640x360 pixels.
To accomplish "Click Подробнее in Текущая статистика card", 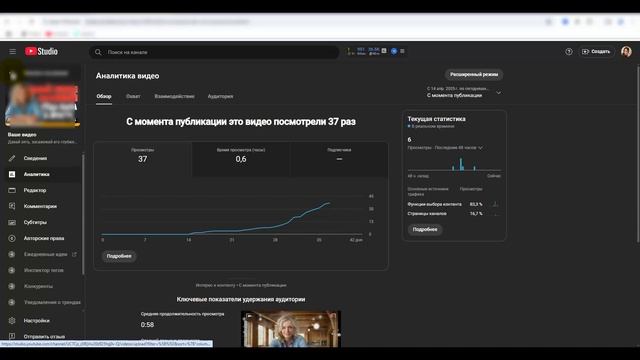I will pyautogui.click(x=425, y=229).
